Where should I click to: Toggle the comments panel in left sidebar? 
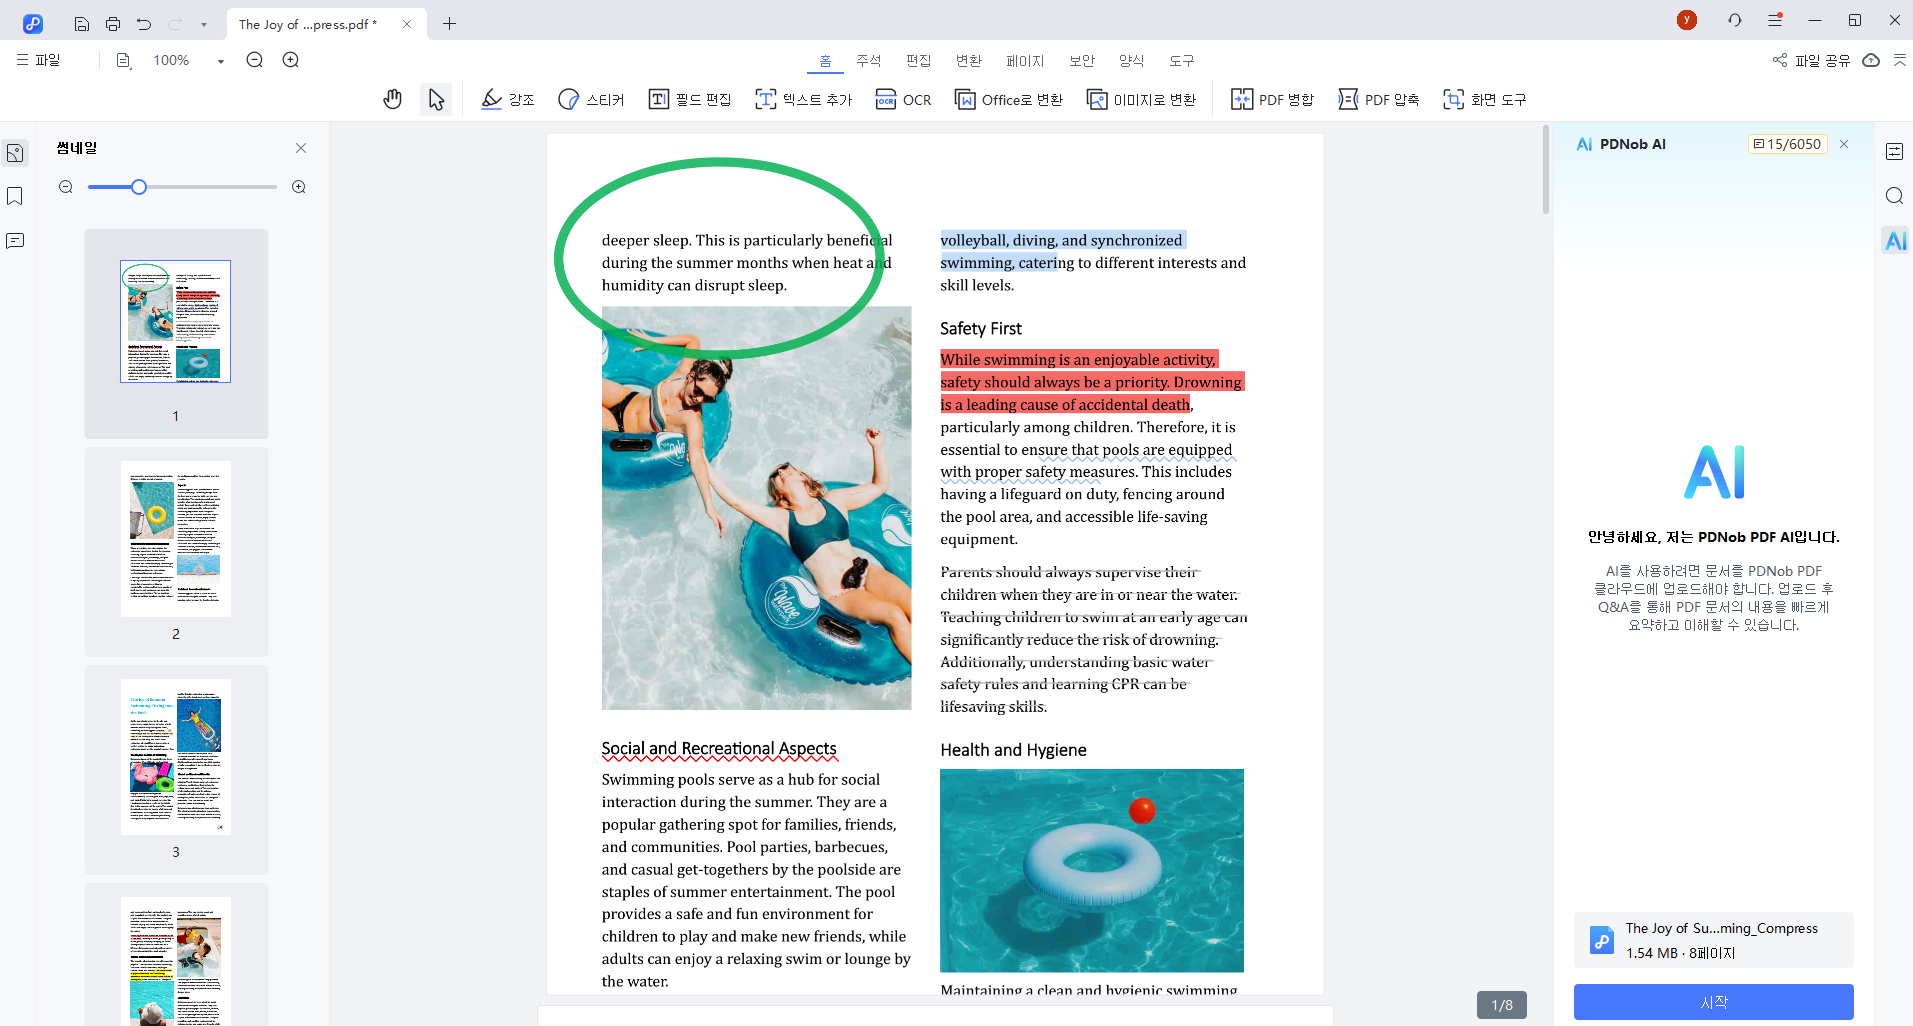click(x=15, y=241)
